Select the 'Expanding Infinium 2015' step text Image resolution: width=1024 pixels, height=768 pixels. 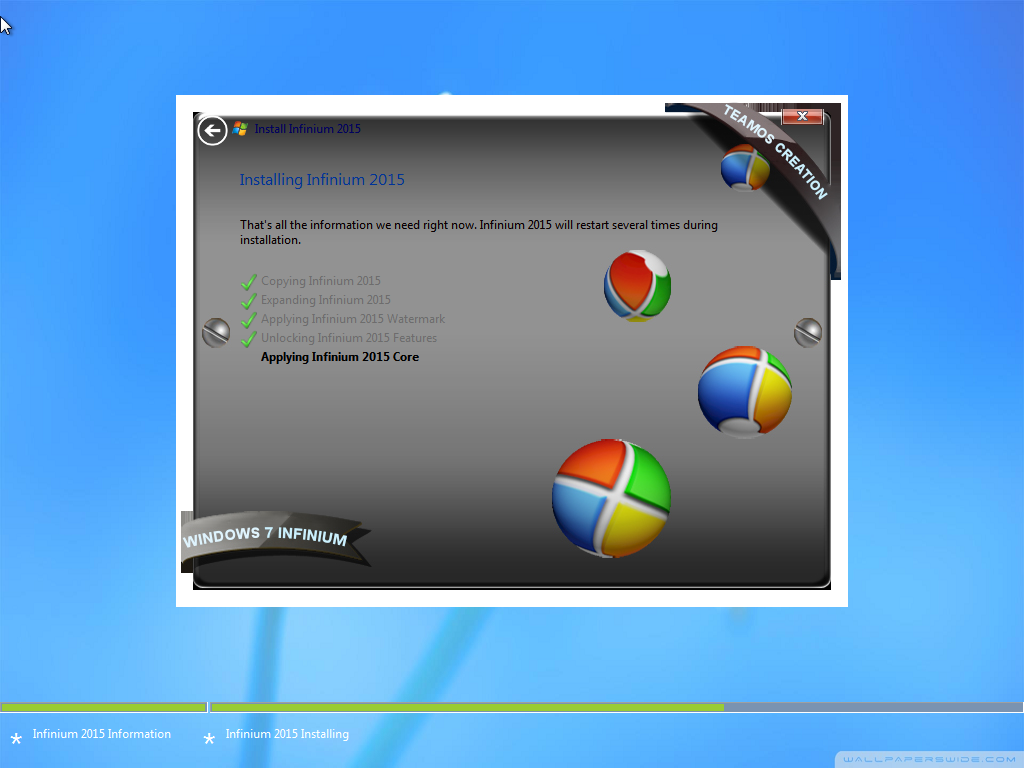click(326, 300)
